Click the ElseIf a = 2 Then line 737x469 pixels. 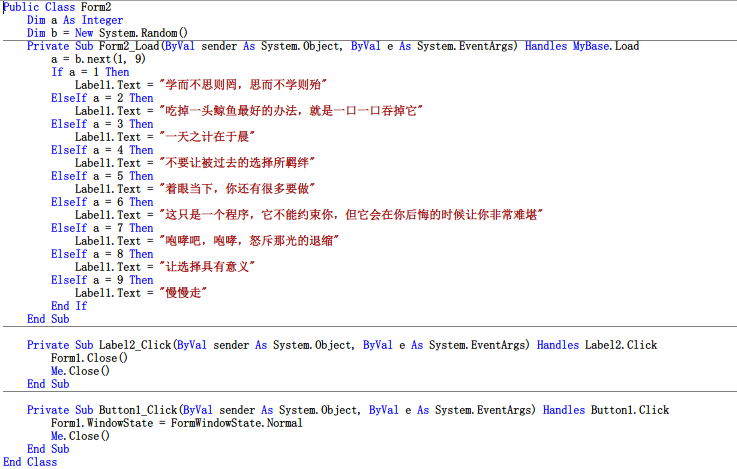tap(102, 98)
